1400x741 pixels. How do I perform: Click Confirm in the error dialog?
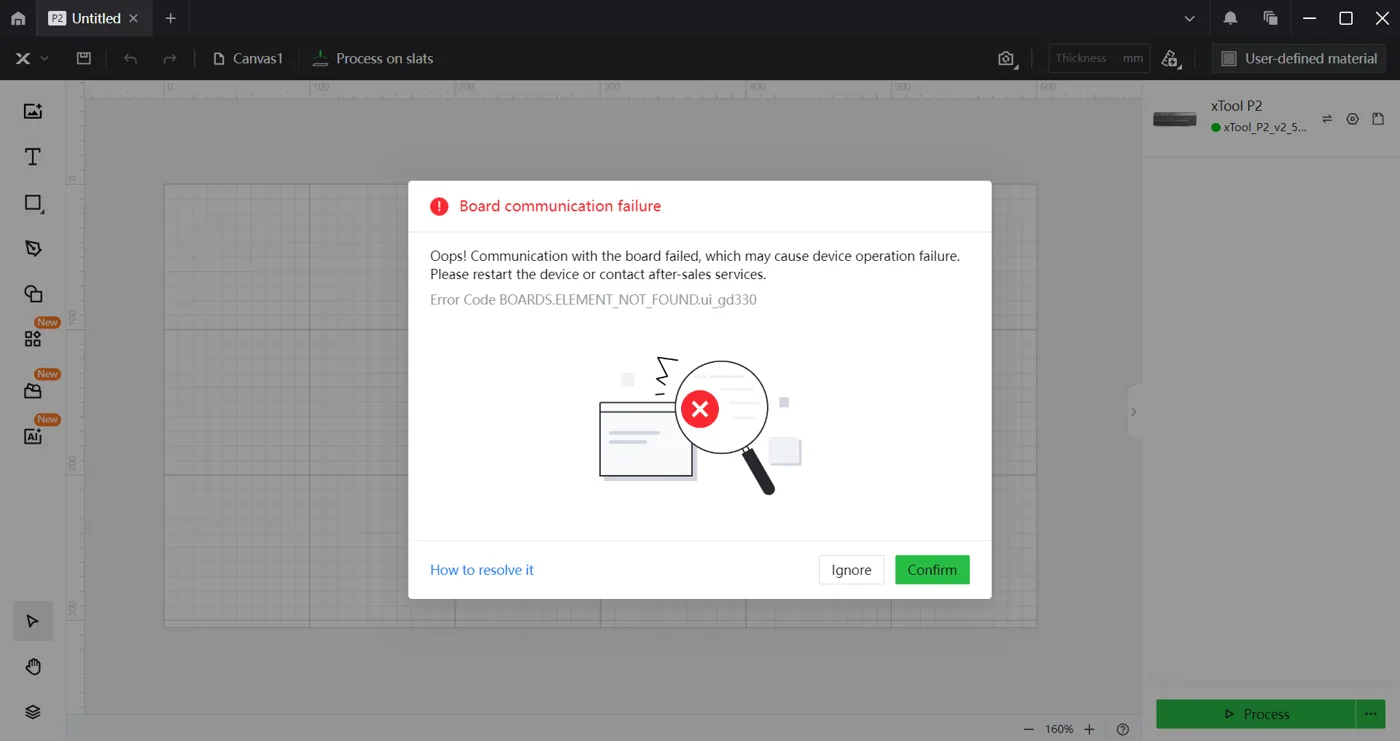932,570
